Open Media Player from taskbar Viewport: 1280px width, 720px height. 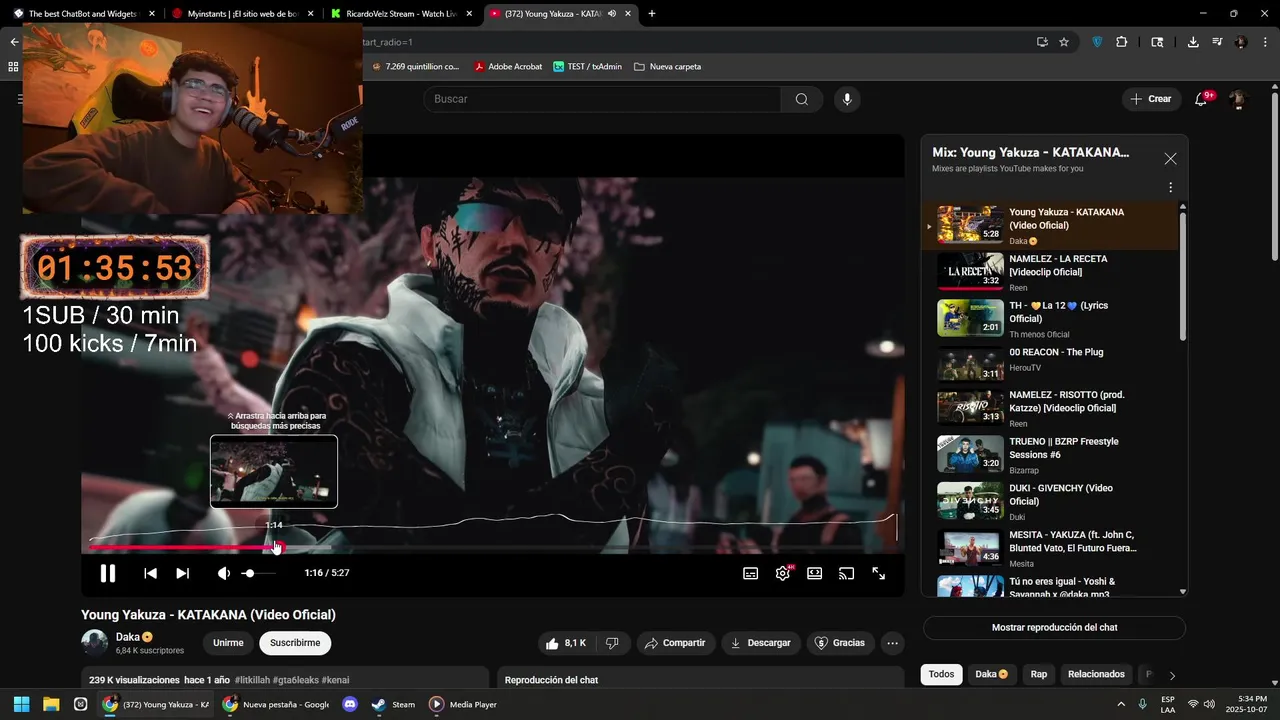[x=463, y=704]
